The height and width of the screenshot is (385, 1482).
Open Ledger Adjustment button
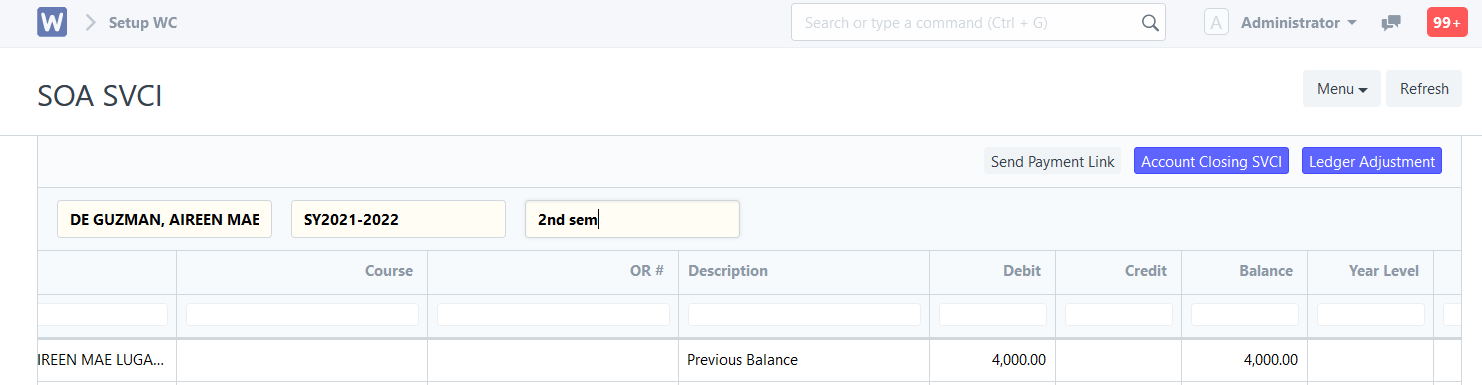point(1372,161)
